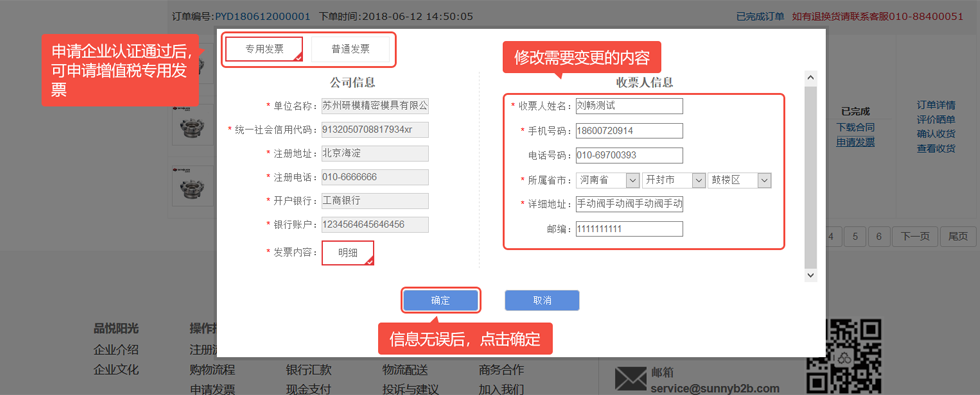Click the 单位名称 company name field
This screenshot has height=395, width=980.
click(x=375, y=105)
